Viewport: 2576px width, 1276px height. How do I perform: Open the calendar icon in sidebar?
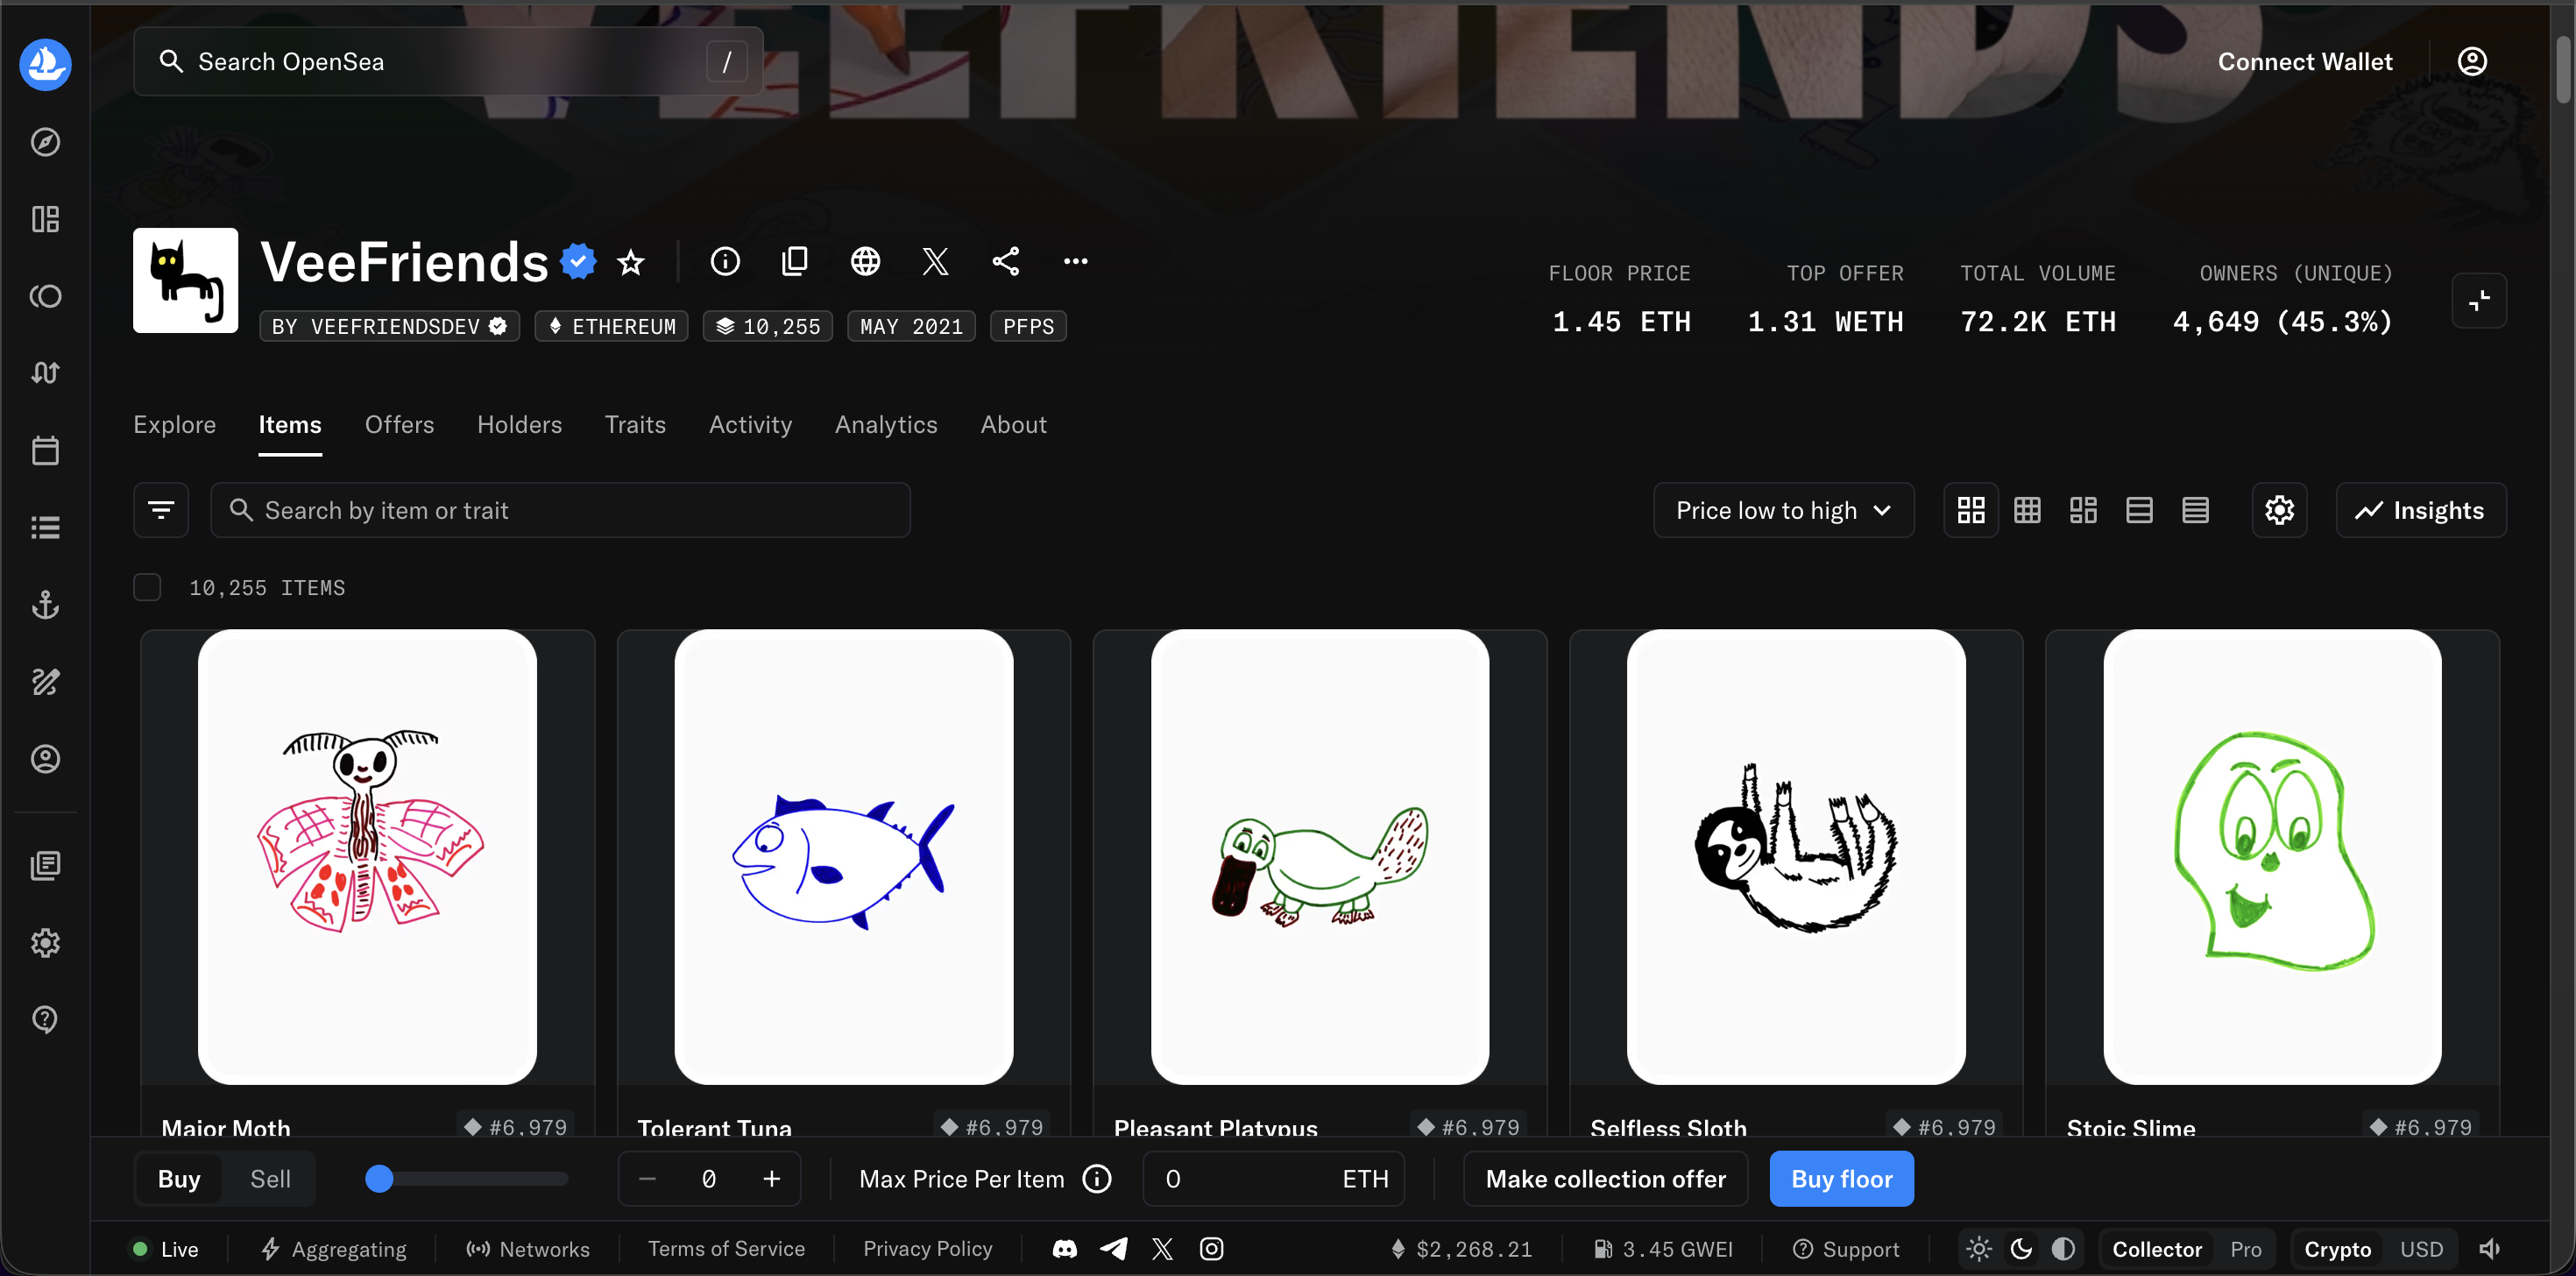[x=45, y=450]
